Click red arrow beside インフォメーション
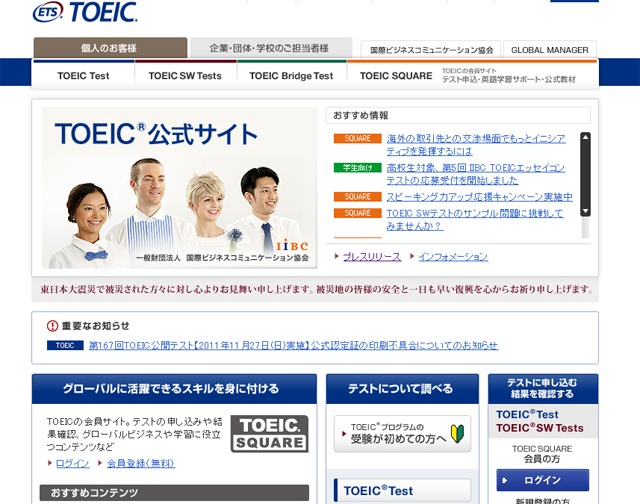Viewport: 640px width, 504px height. 412,256
